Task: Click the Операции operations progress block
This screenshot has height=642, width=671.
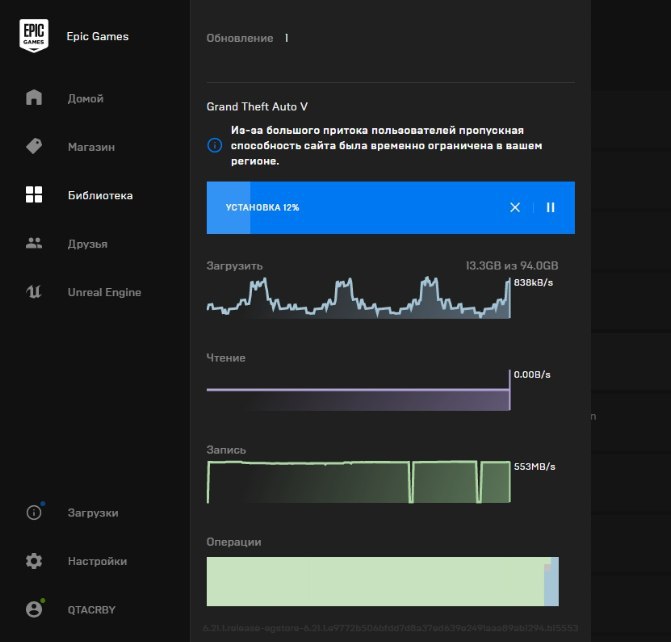Action: [x=383, y=581]
